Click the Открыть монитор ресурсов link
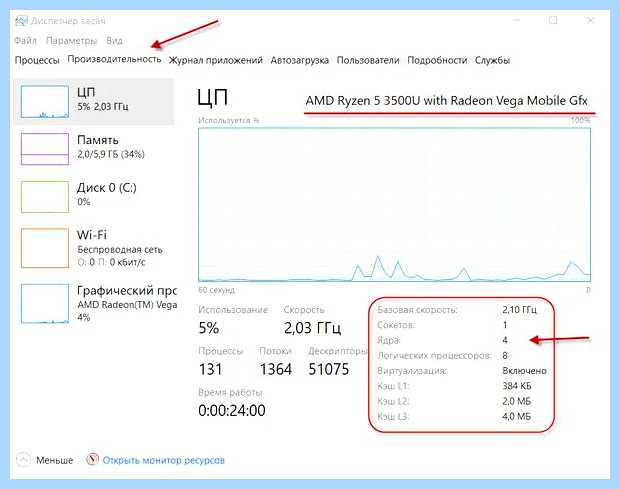The width and height of the screenshot is (620, 489). pos(164,460)
